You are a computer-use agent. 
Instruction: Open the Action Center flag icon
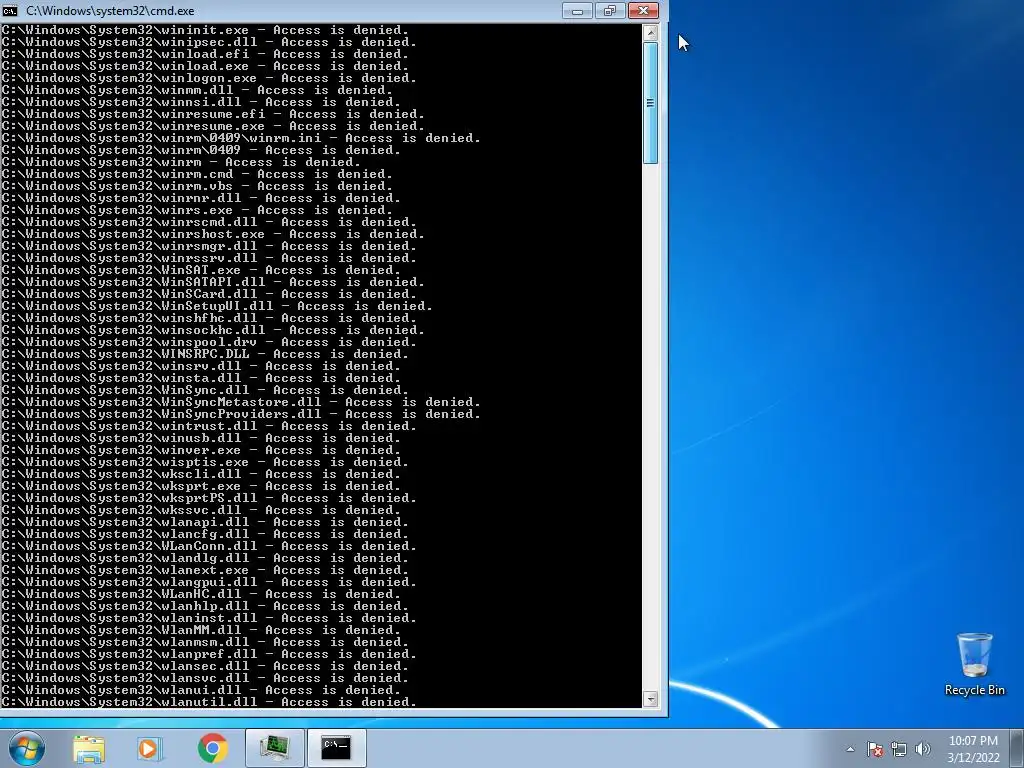point(875,749)
